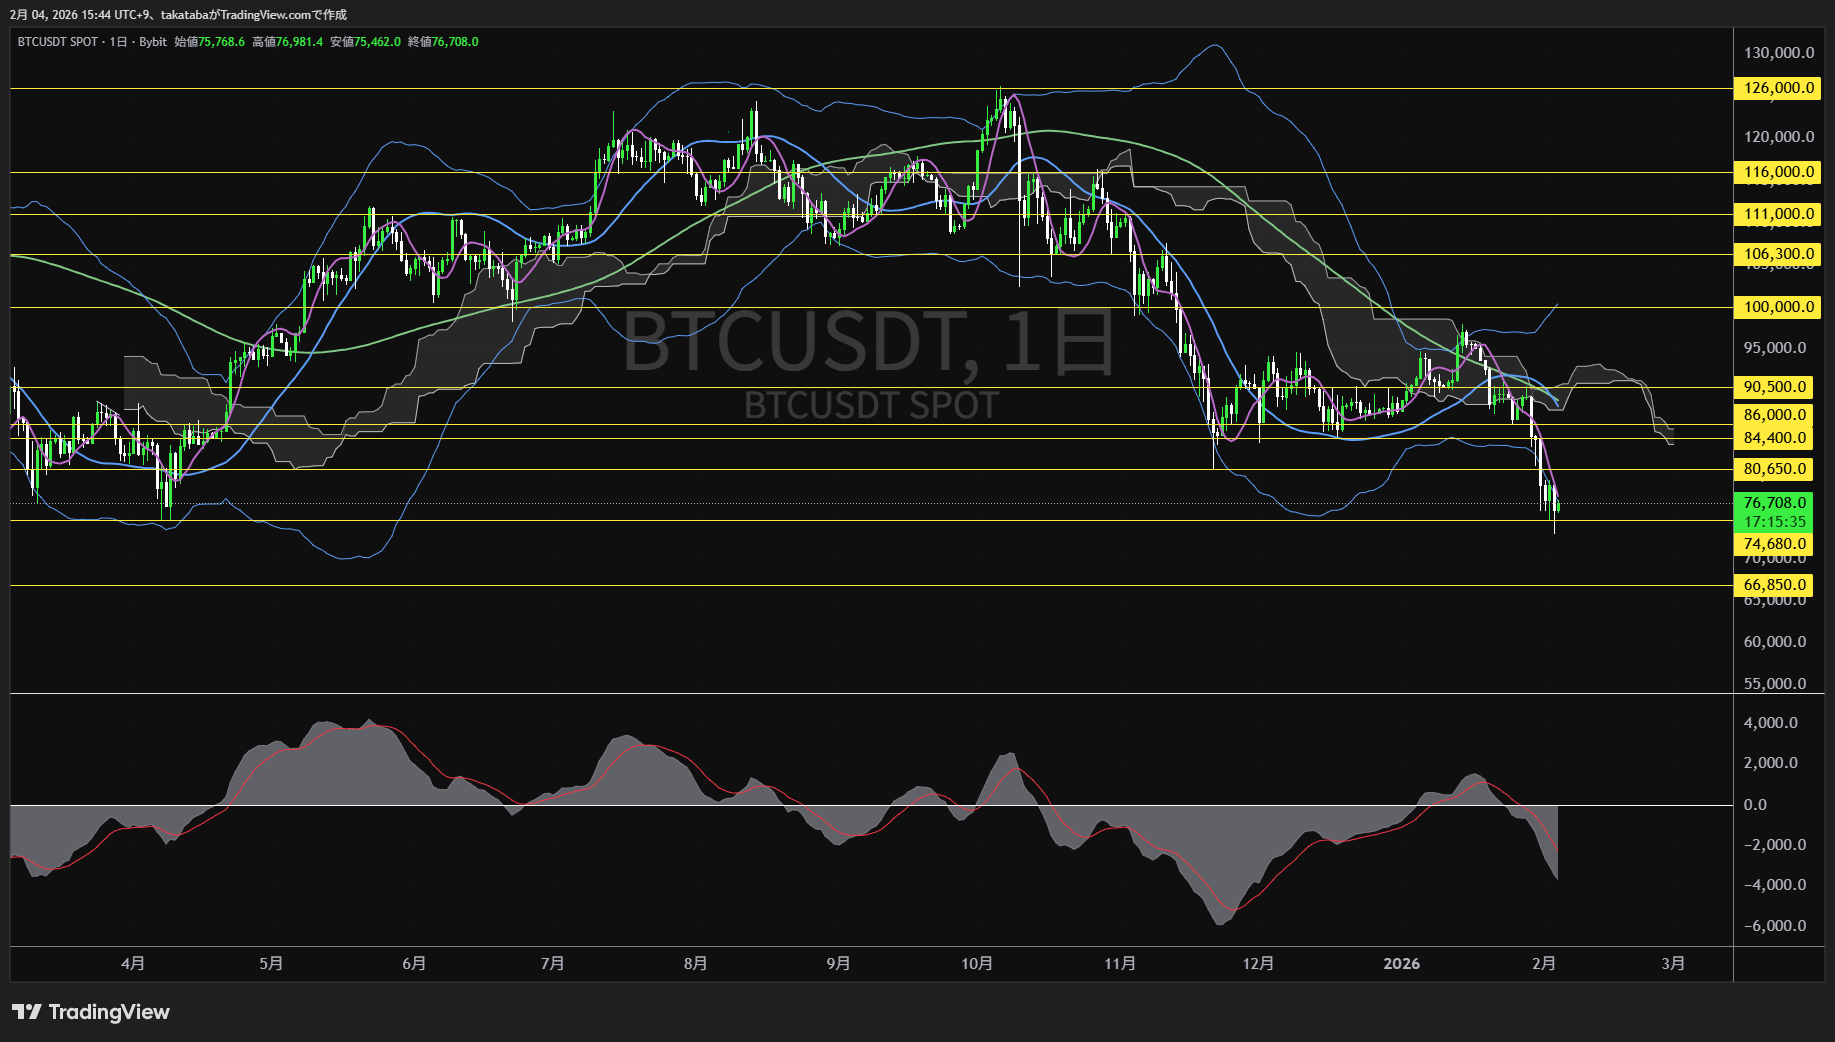The image size is (1835, 1042).
Task: Click the countdown timer 17:15:35
Action: click(x=1775, y=522)
